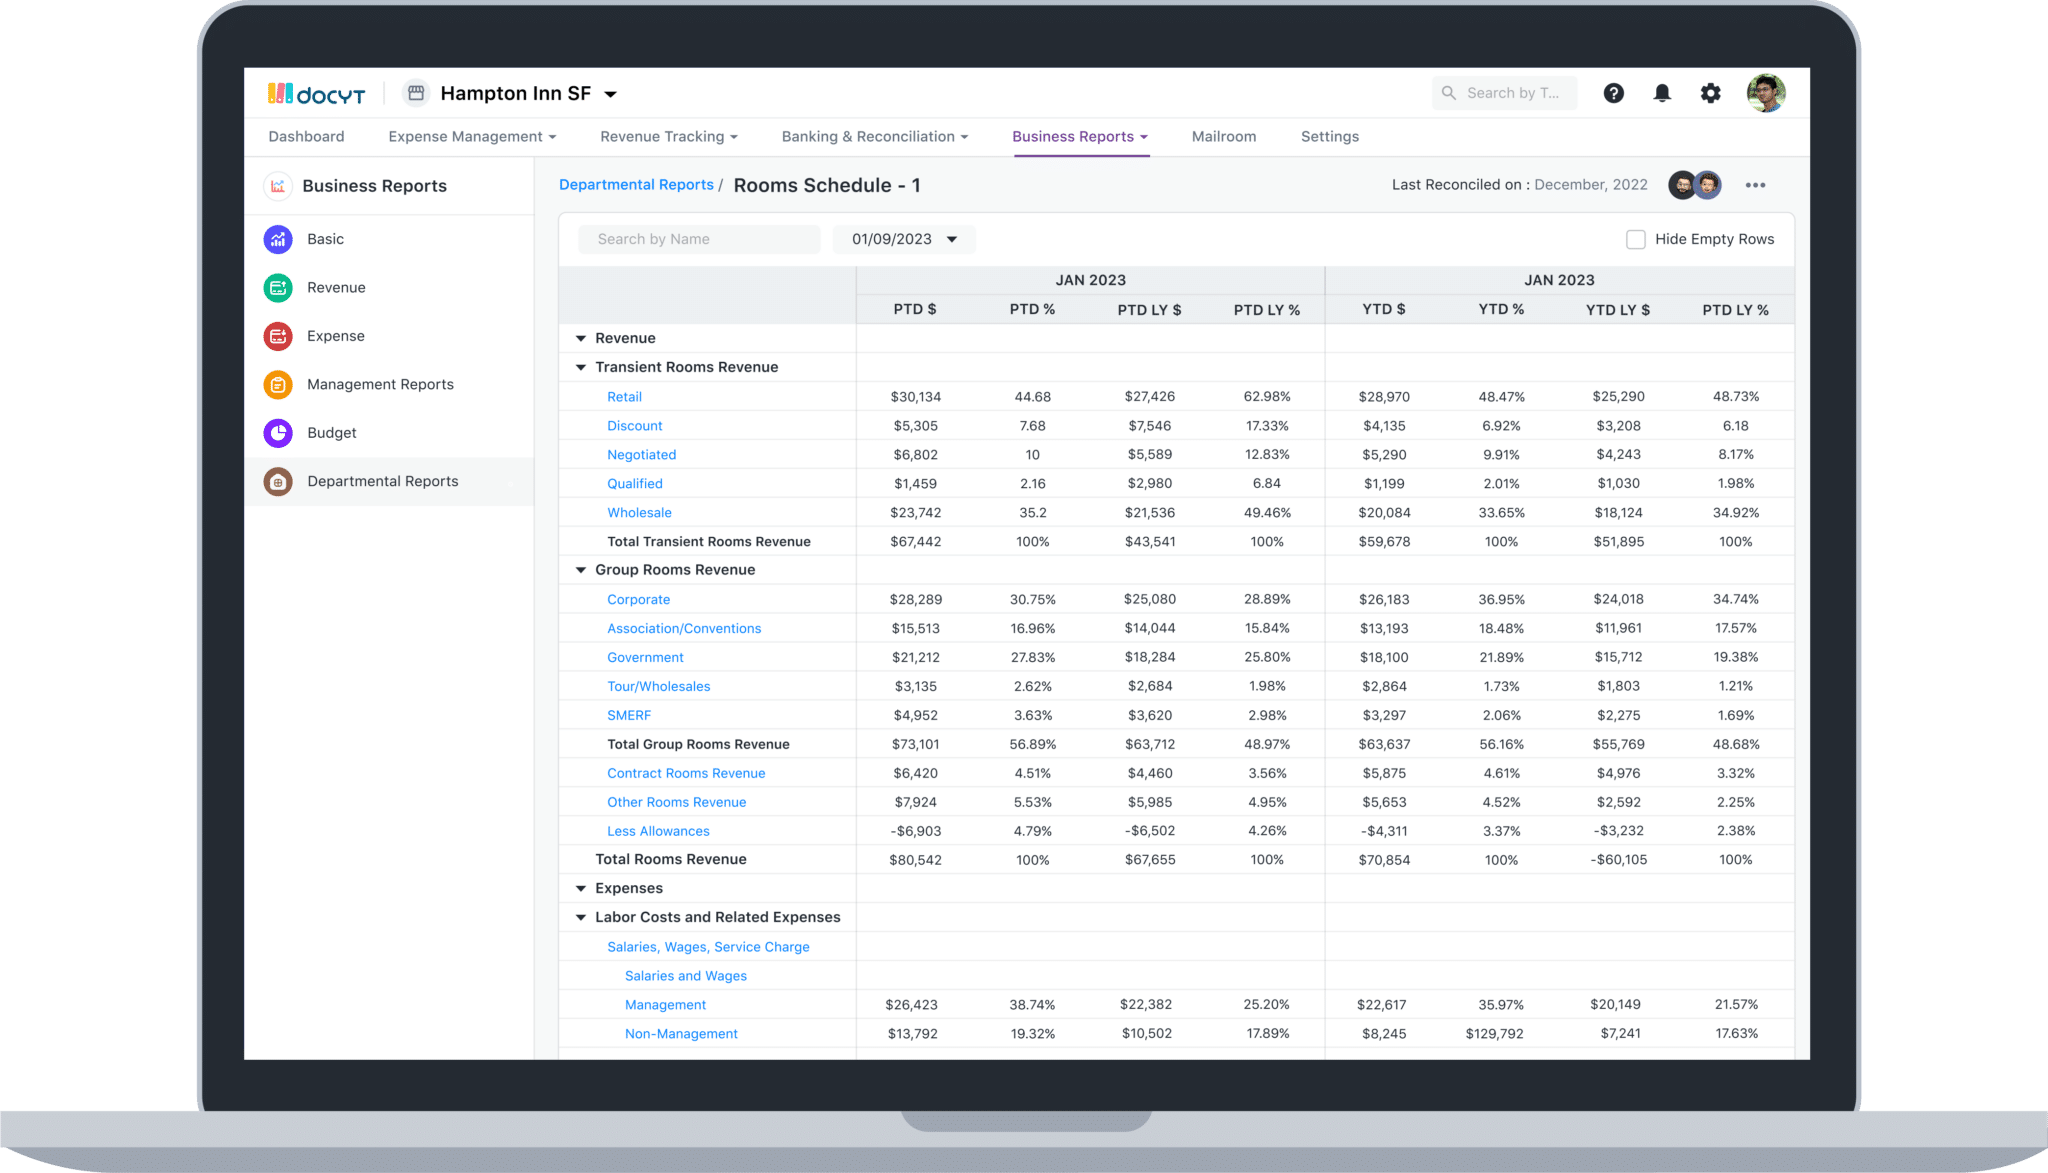Viewport: 2048px width, 1173px height.
Task: Open the Wholesale revenue row link
Action: point(639,513)
